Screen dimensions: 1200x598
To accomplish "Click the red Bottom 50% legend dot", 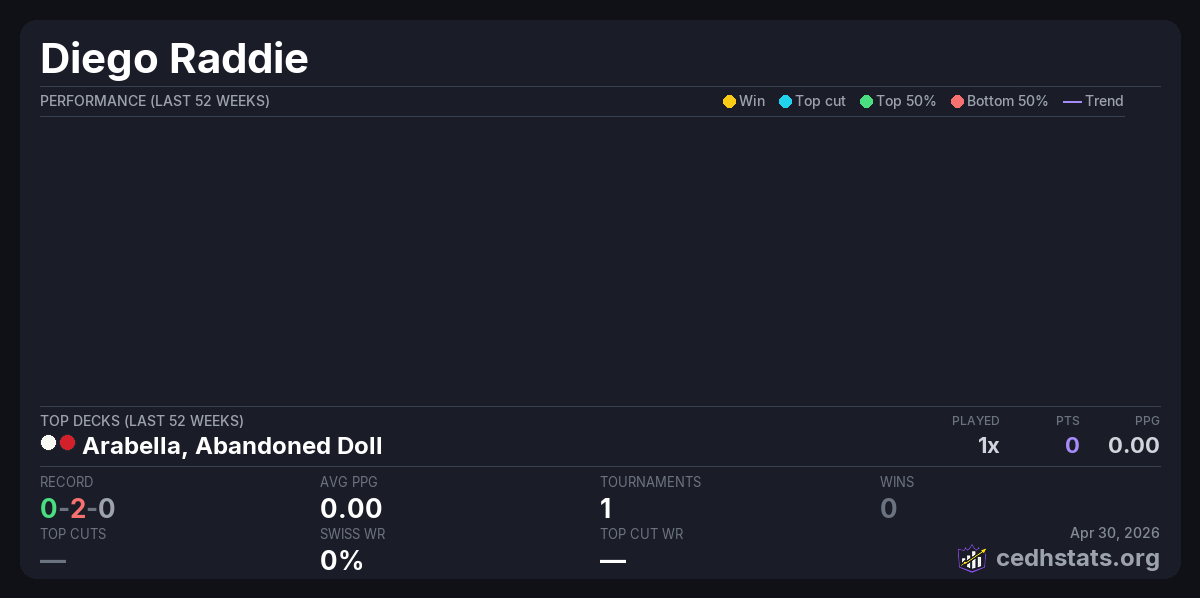I will [x=957, y=101].
